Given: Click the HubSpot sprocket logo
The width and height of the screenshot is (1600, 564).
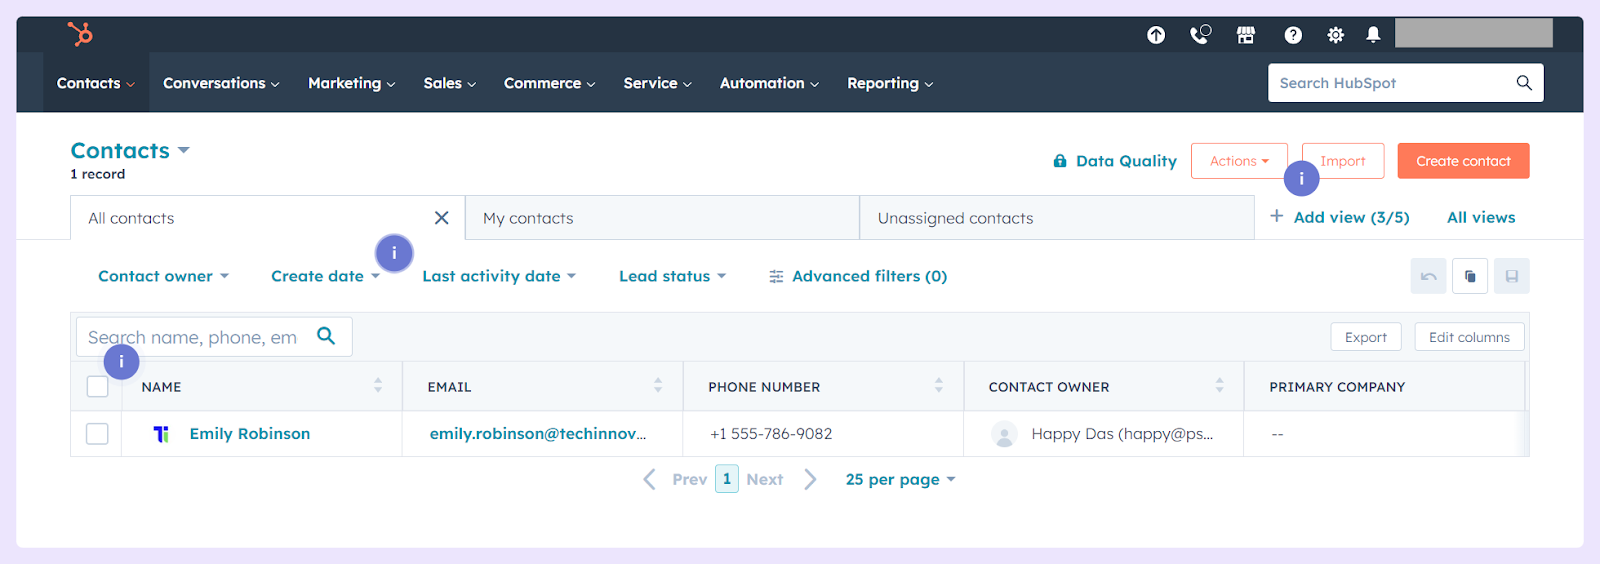Looking at the screenshot, I should click(80, 34).
